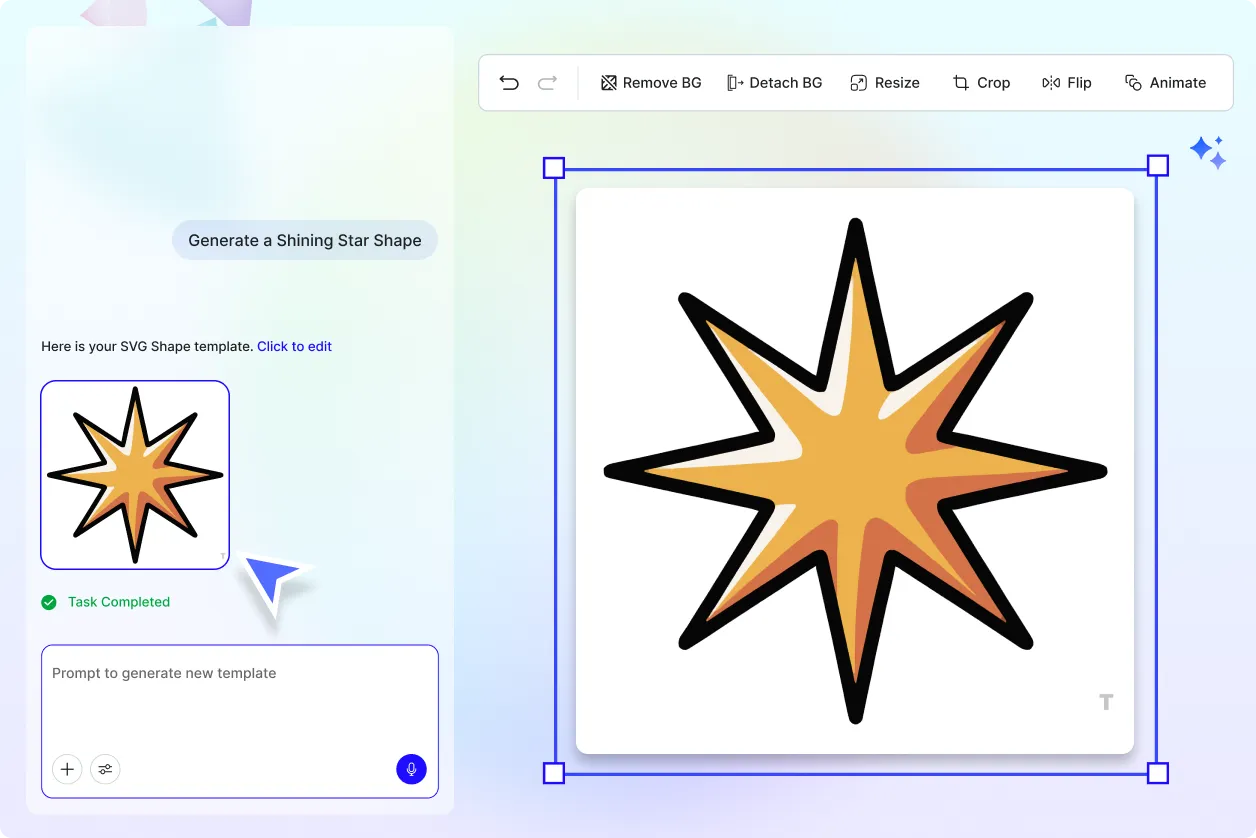
Task: Open prompt settings sliders icon
Action: coord(105,769)
